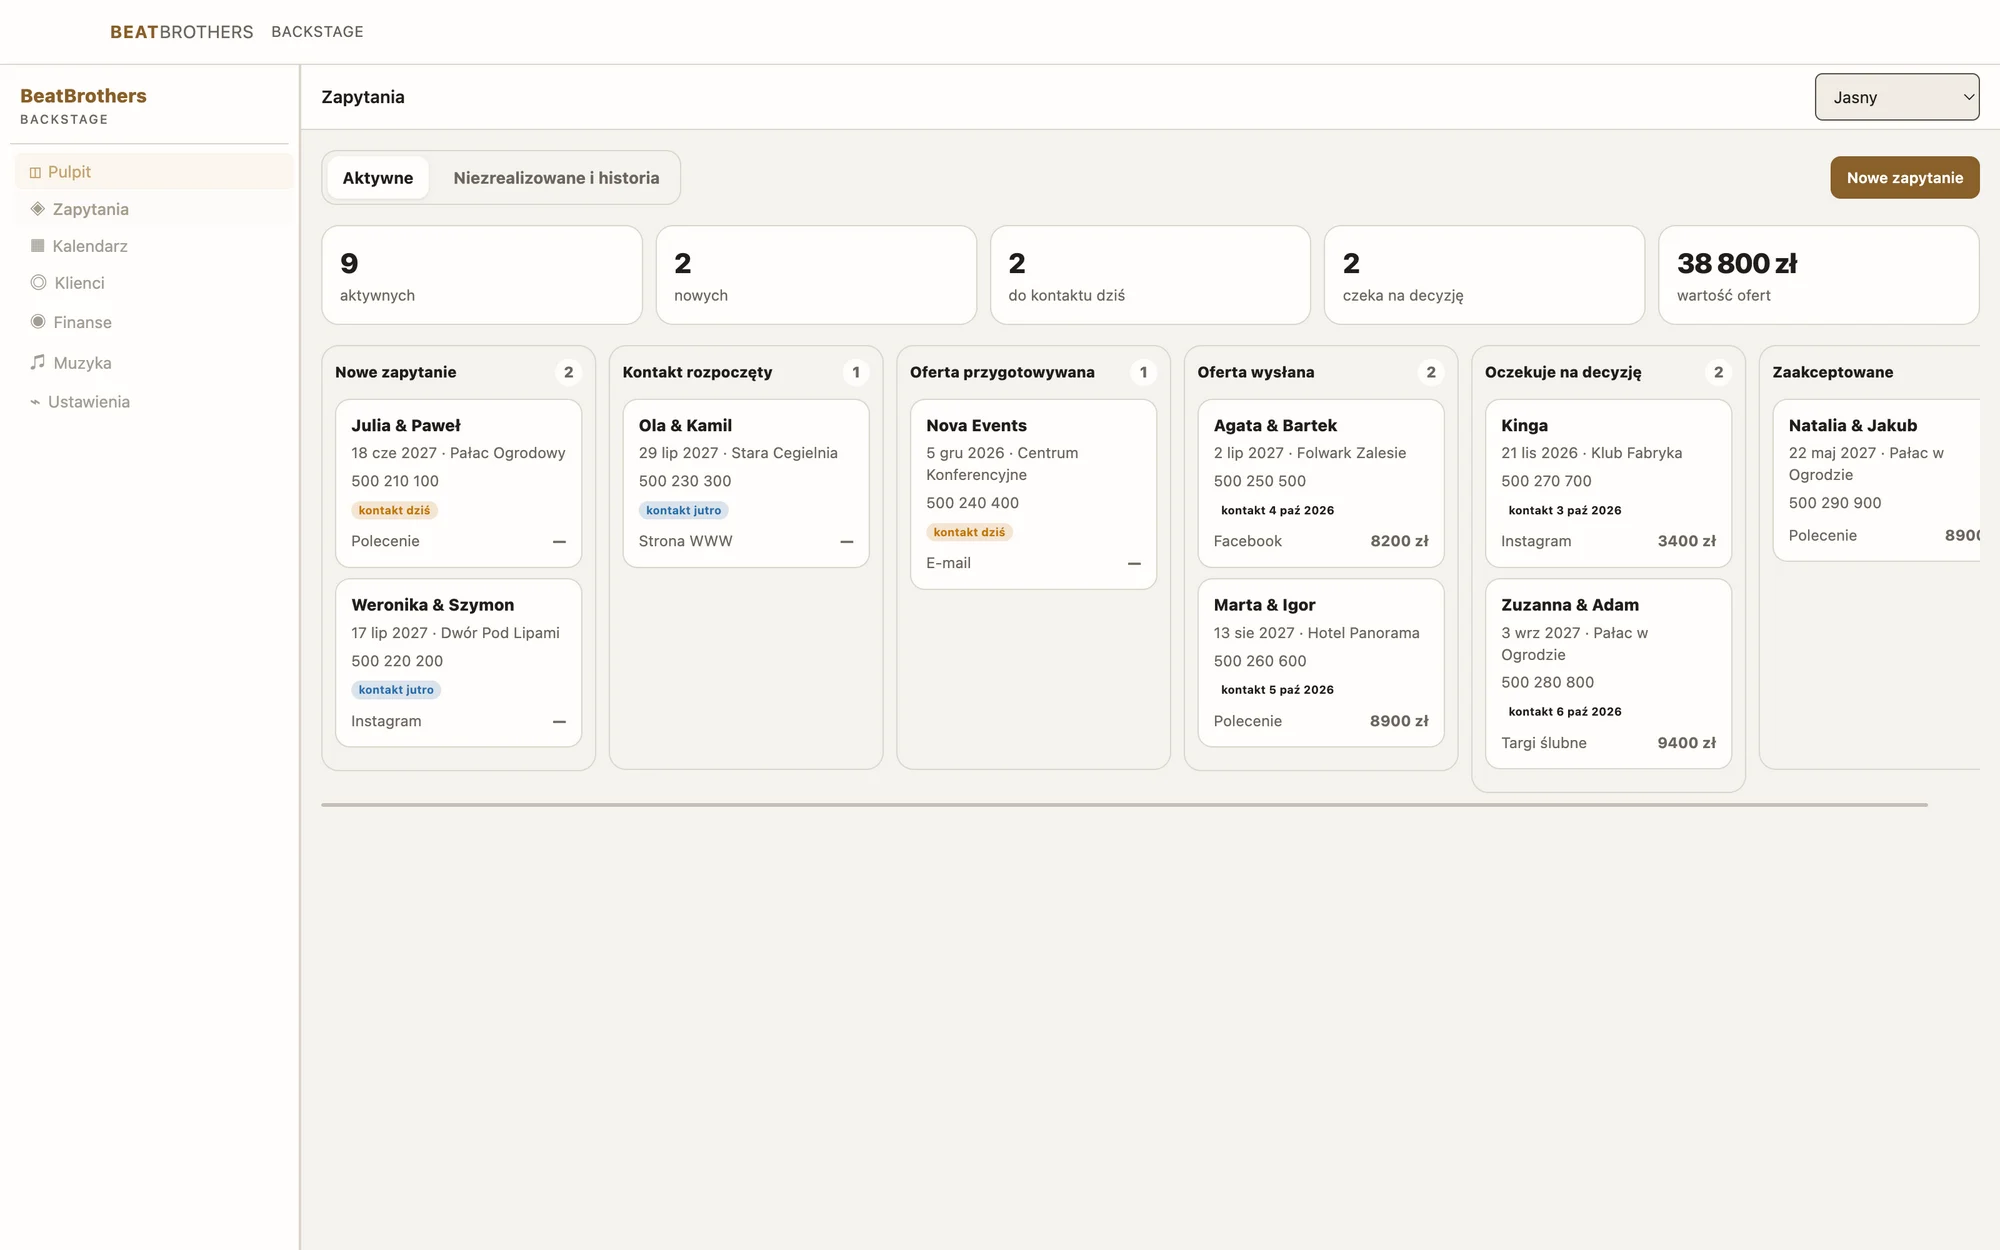Open the Marta & Igor card title
This screenshot has width=2000, height=1250.
1264,605
